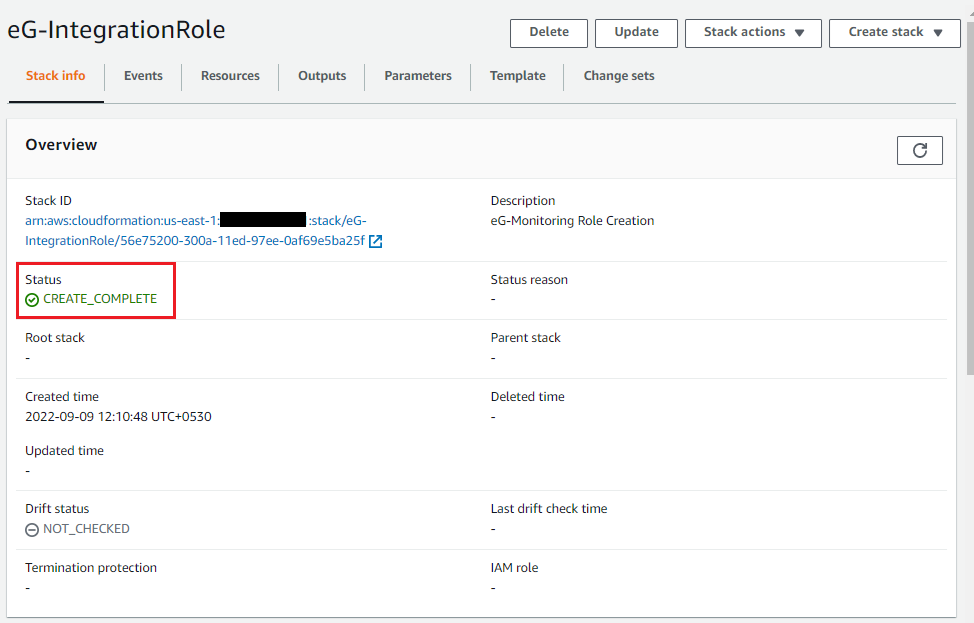Select the CREATE_COMPLETE status text
This screenshot has width=974, height=623.
[x=100, y=299]
